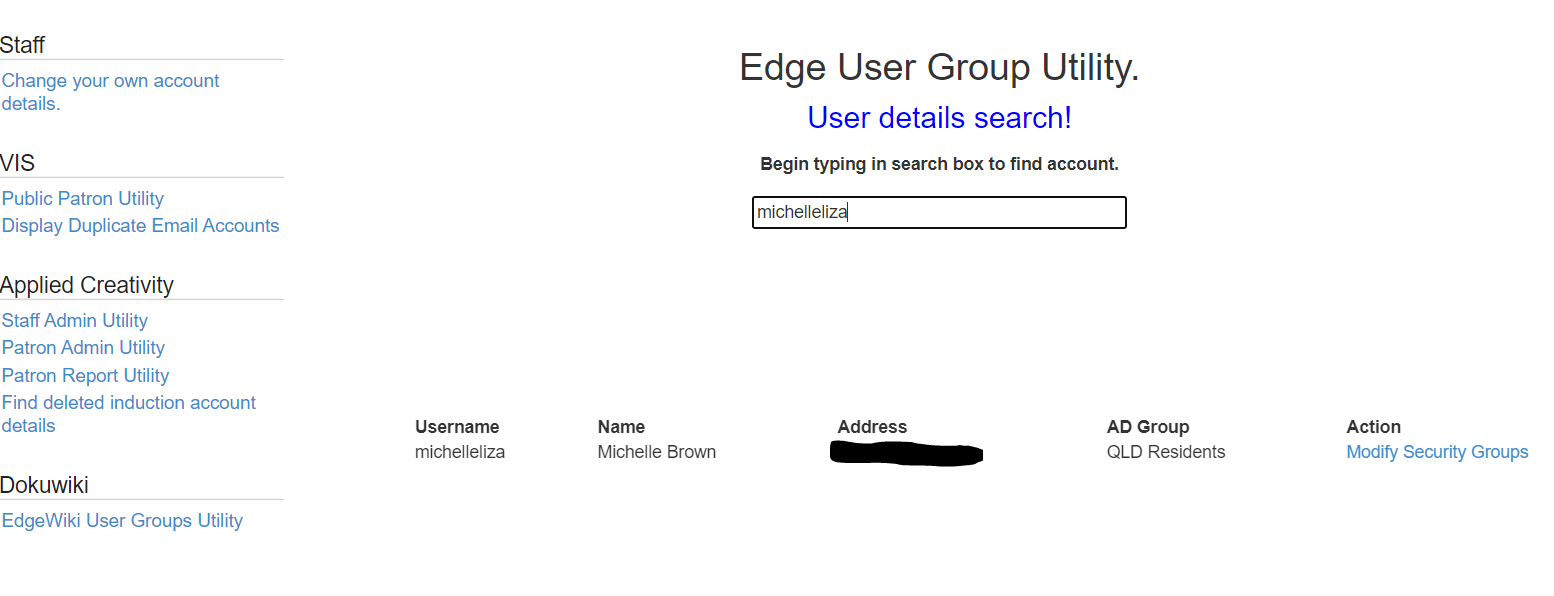Open EdgeWiki User Groups Utility link
Viewport: 1554px width, 596px height.
click(122, 521)
